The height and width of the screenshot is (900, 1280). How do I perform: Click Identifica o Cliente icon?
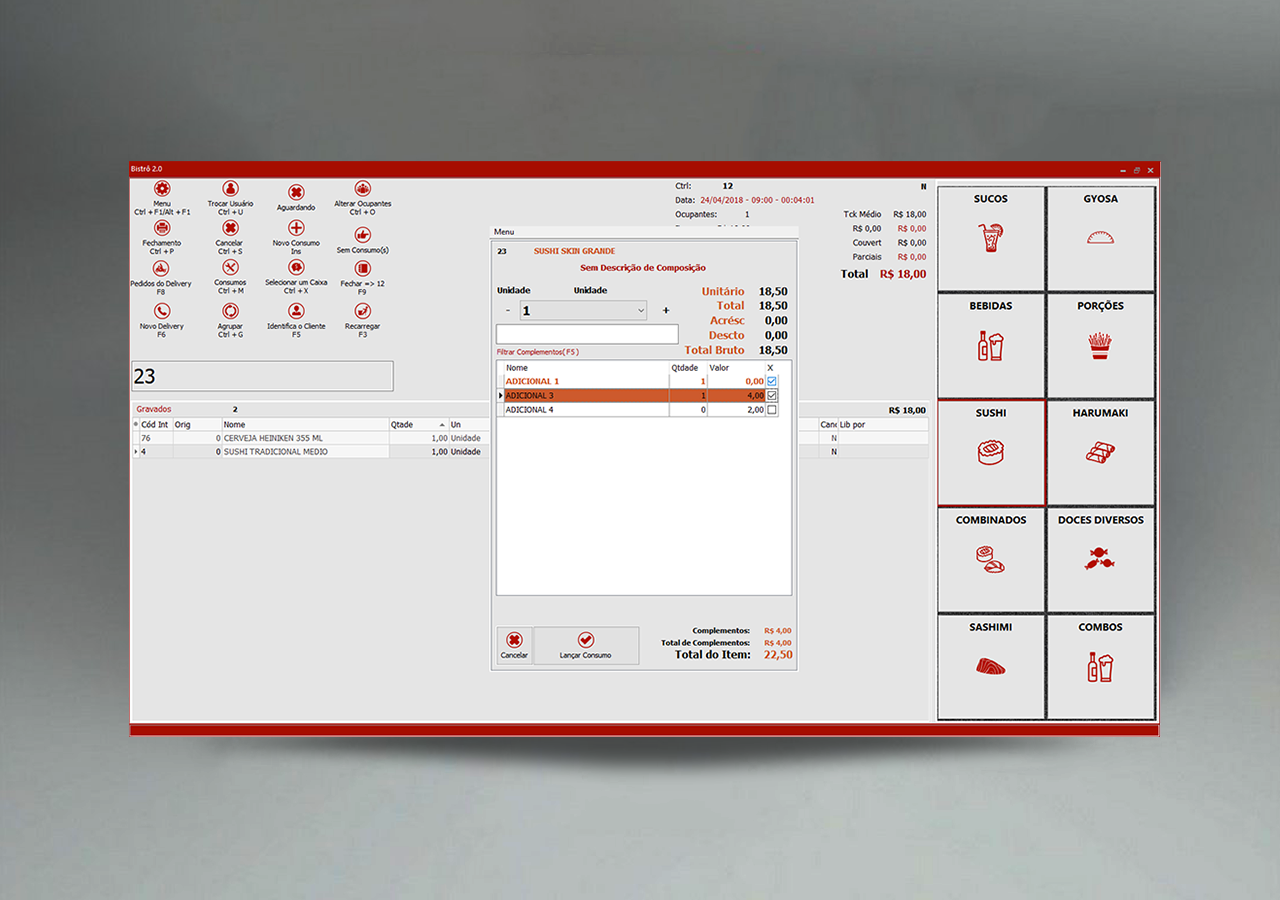(x=296, y=311)
